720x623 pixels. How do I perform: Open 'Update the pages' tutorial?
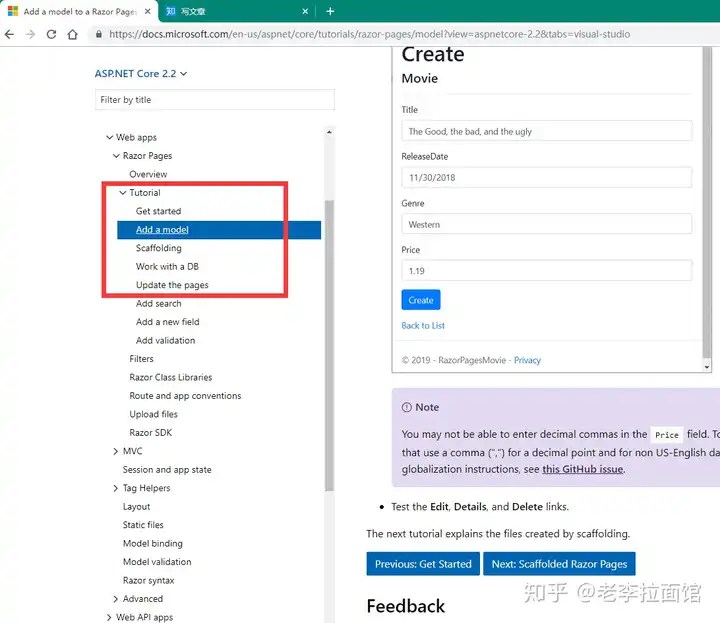point(172,285)
